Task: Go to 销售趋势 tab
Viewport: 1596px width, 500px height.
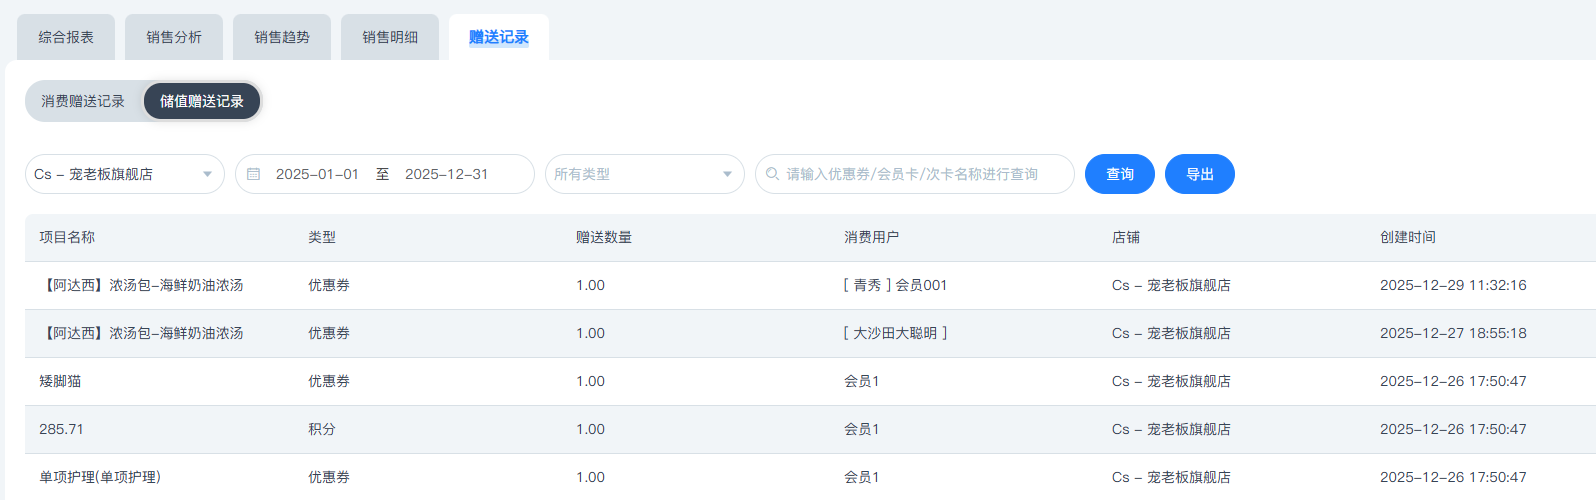Action: 282,37
